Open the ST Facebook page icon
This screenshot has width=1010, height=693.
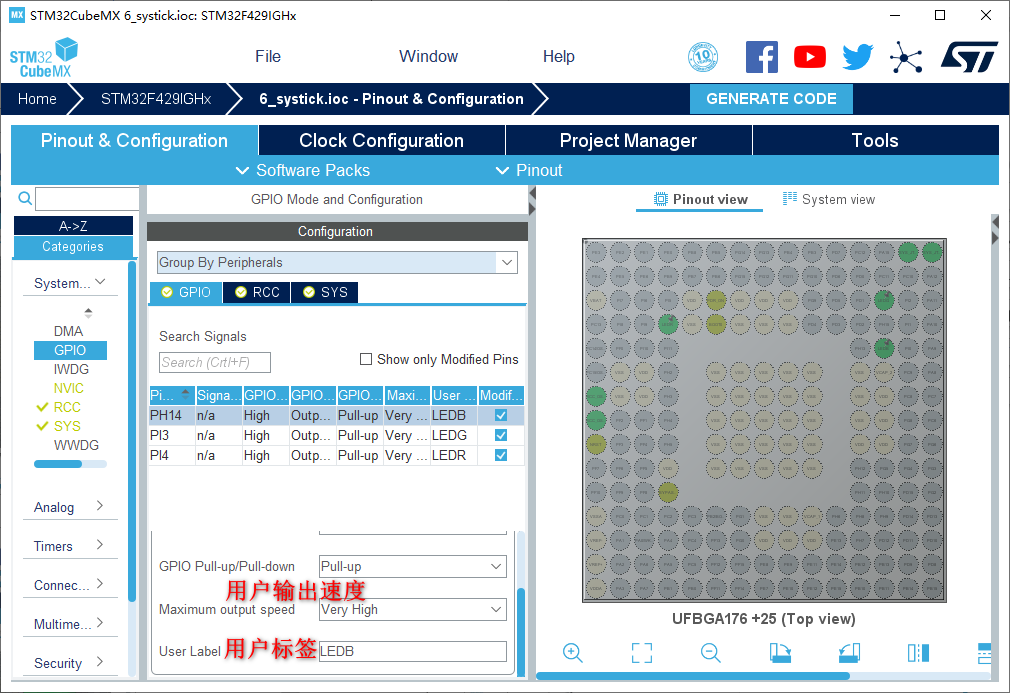762,57
